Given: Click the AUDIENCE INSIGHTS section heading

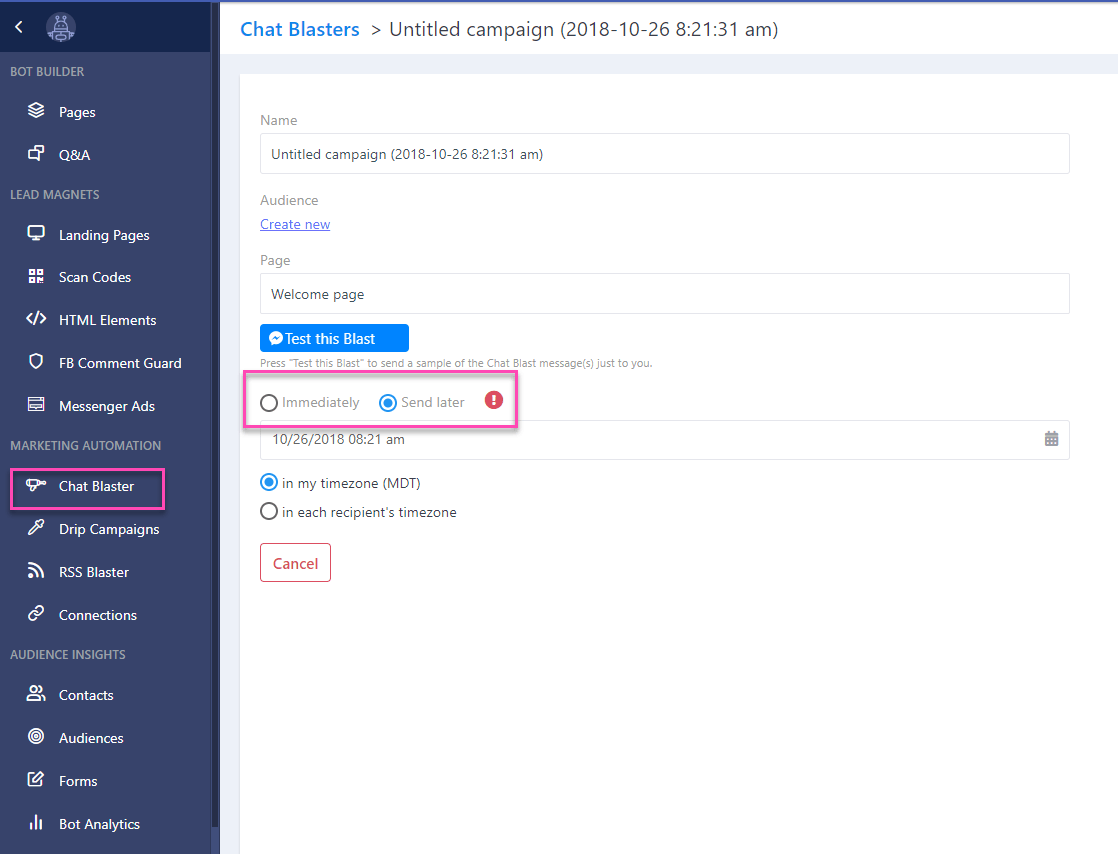Looking at the screenshot, I should [x=68, y=654].
